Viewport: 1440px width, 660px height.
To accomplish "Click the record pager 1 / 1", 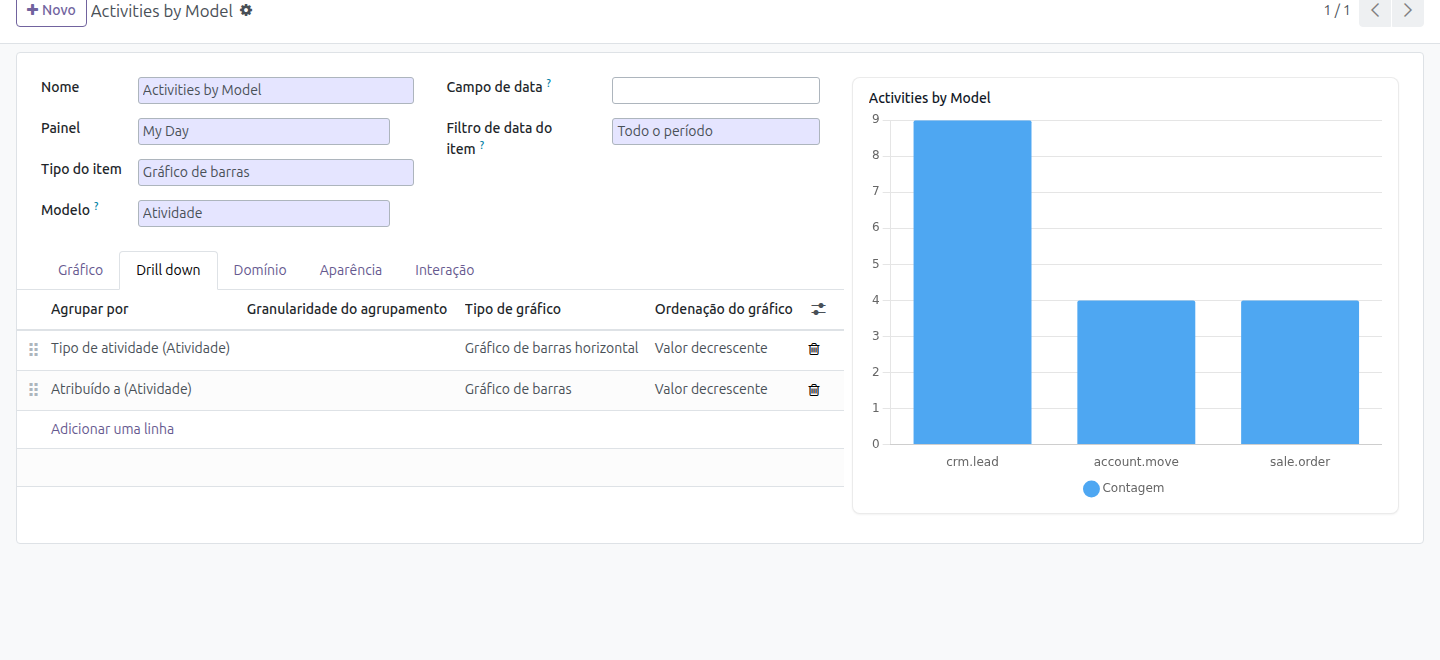I will click(1337, 11).
